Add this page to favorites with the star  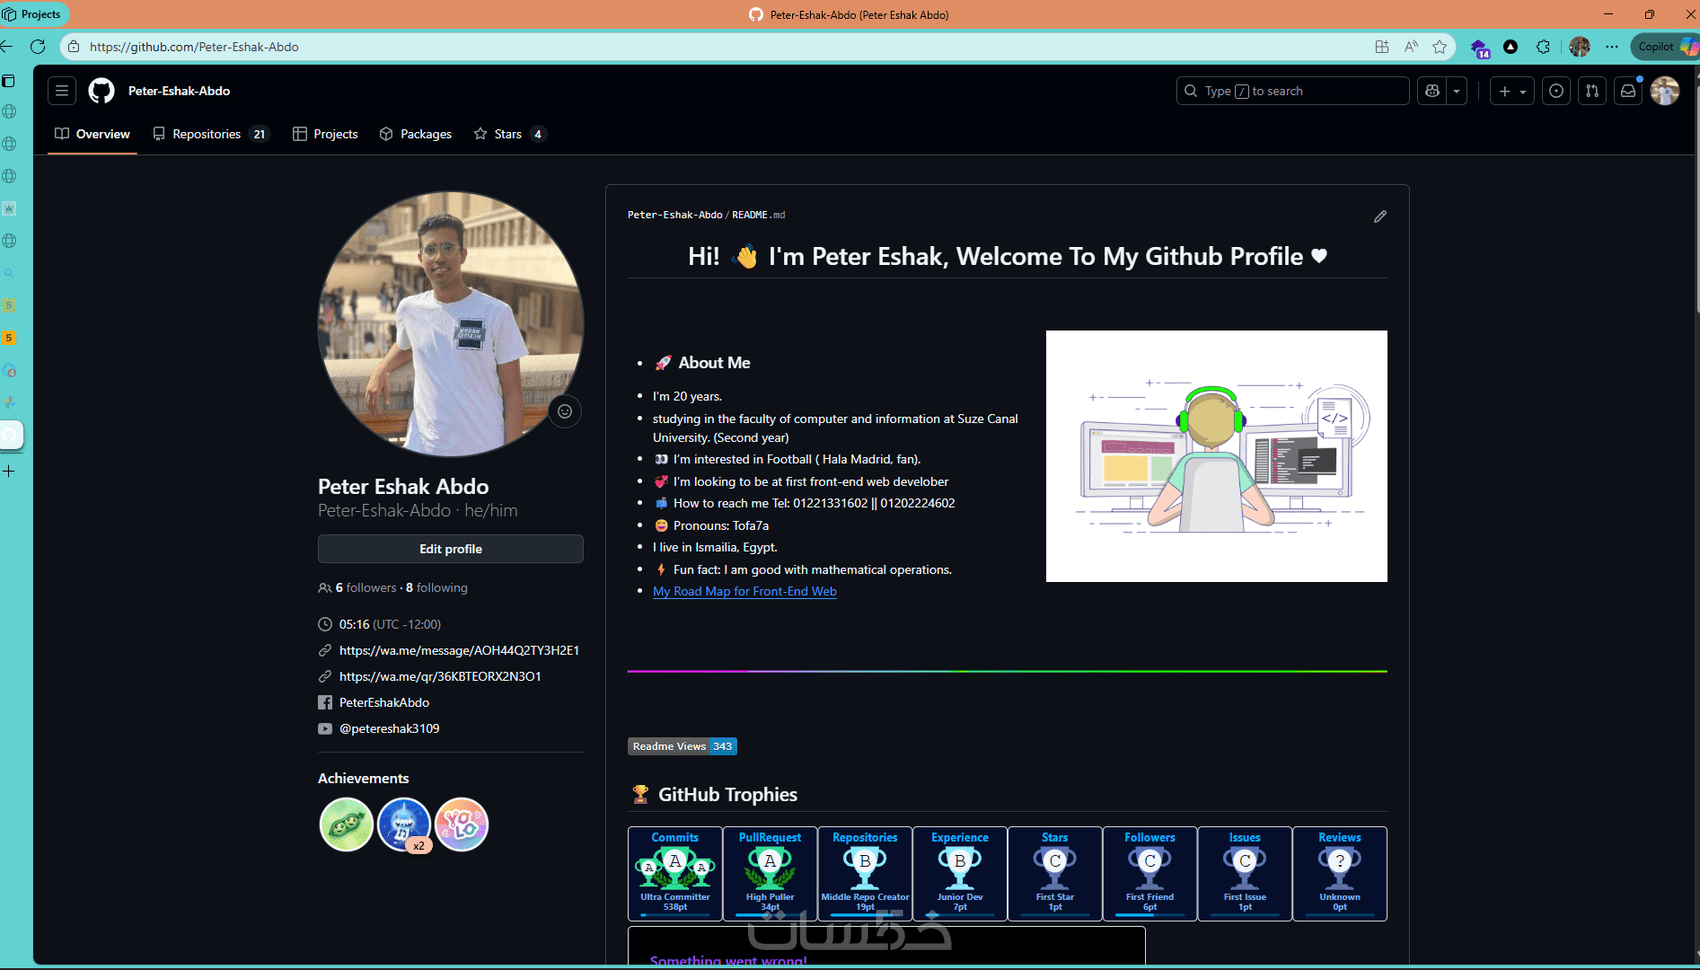click(1440, 47)
